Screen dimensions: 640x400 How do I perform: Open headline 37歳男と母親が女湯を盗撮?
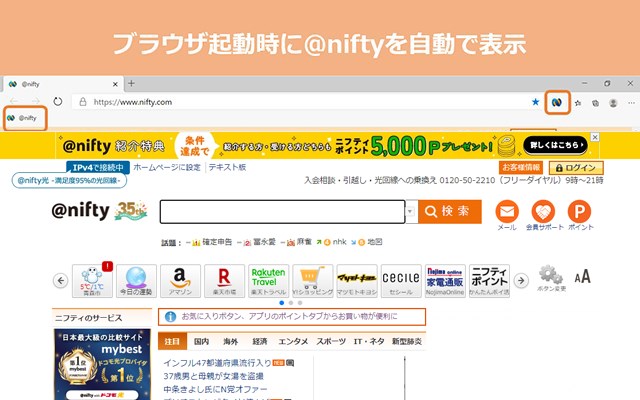[x=213, y=376]
